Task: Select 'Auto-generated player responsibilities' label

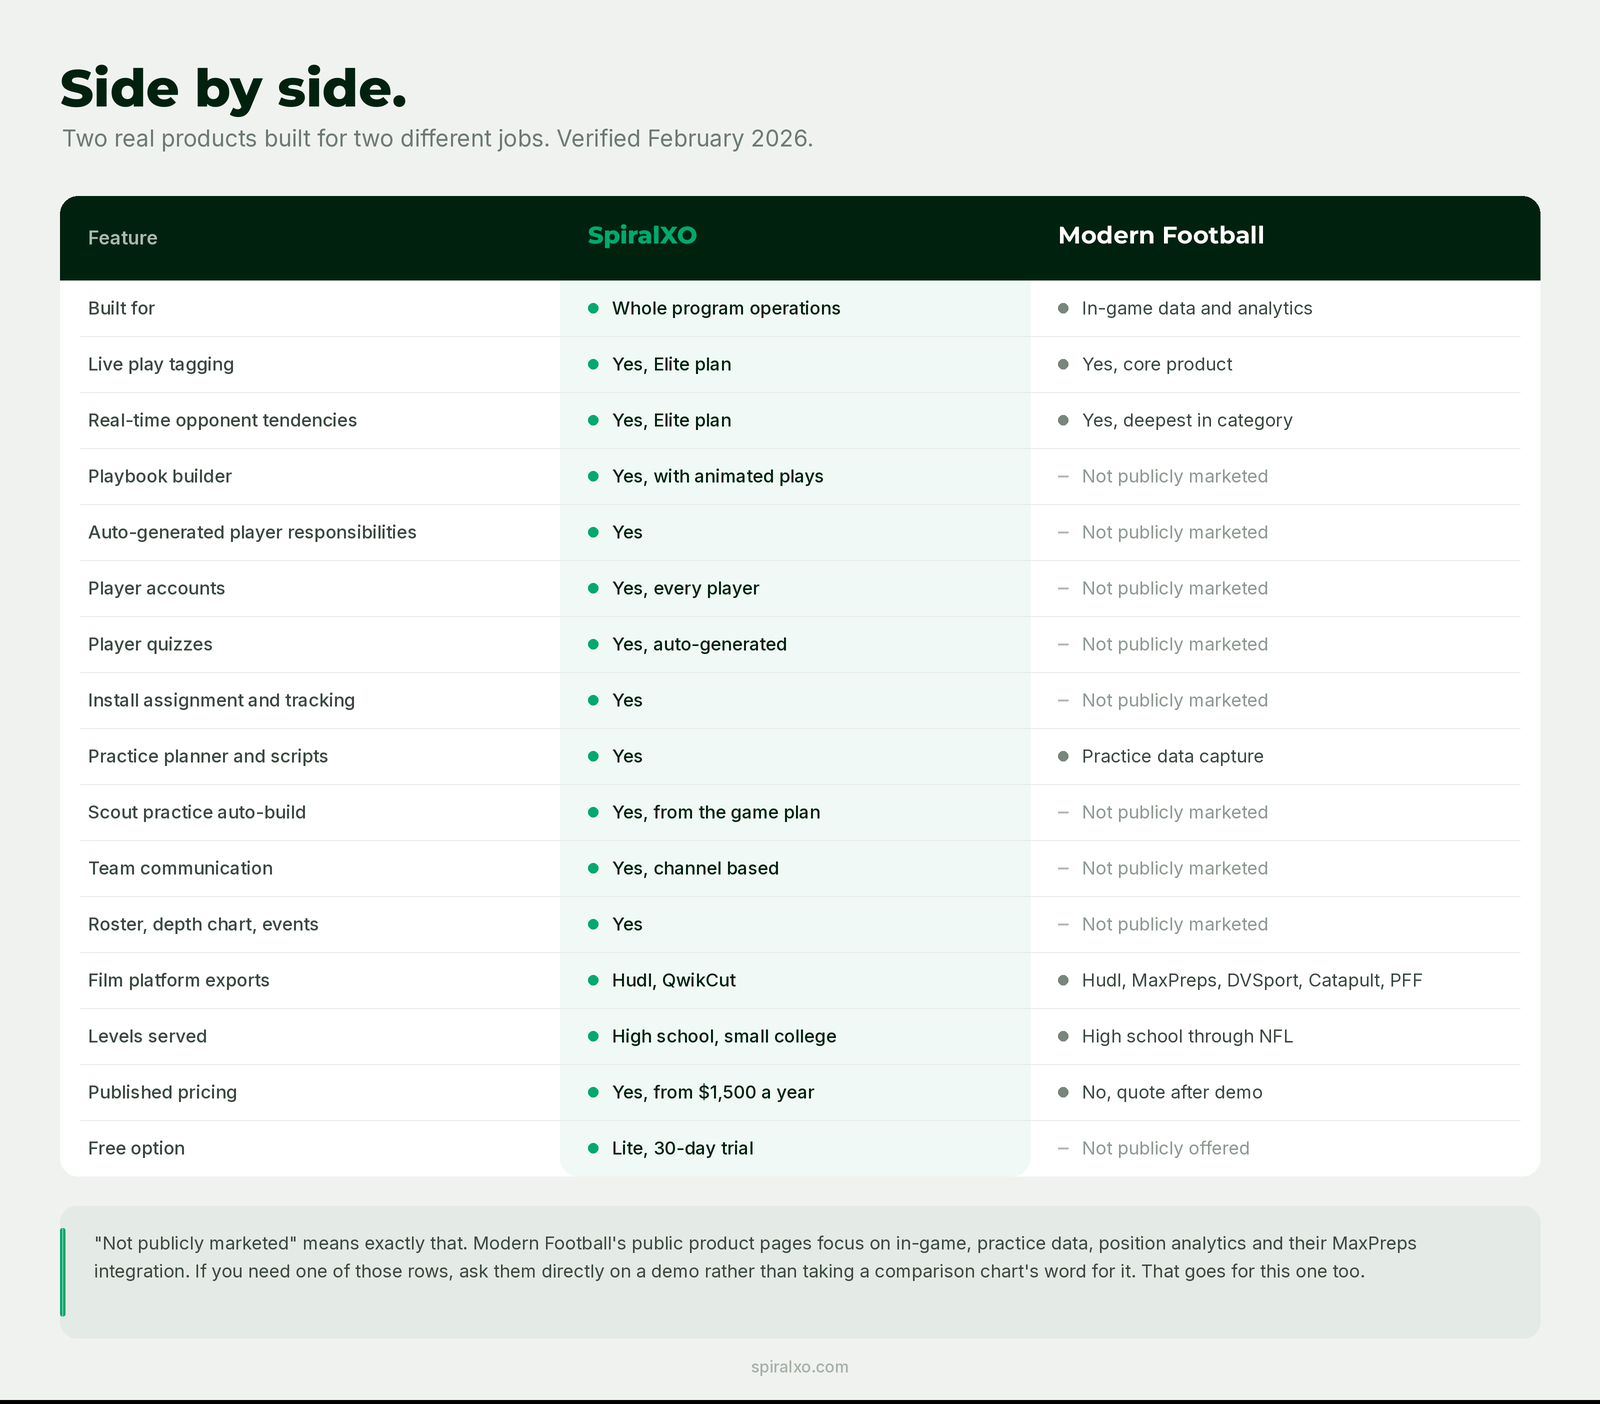Action: pyautogui.click(x=252, y=532)
